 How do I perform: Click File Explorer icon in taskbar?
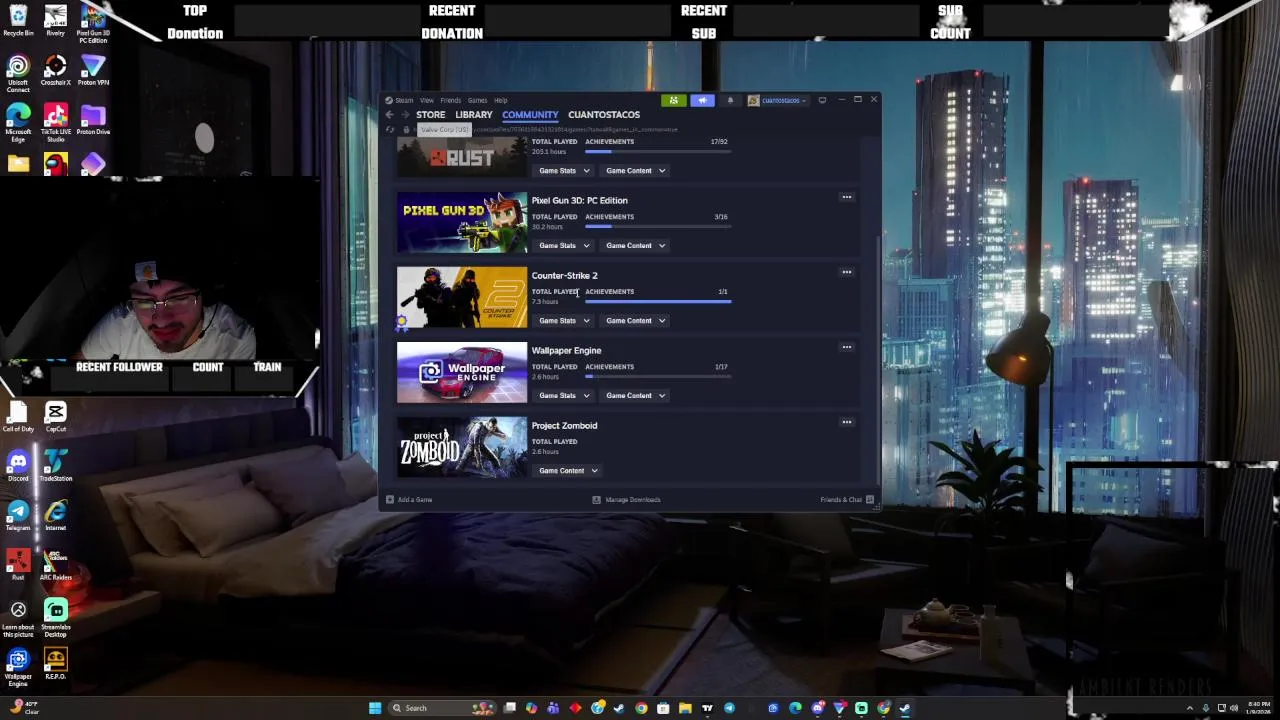click(x=685, y=708)
